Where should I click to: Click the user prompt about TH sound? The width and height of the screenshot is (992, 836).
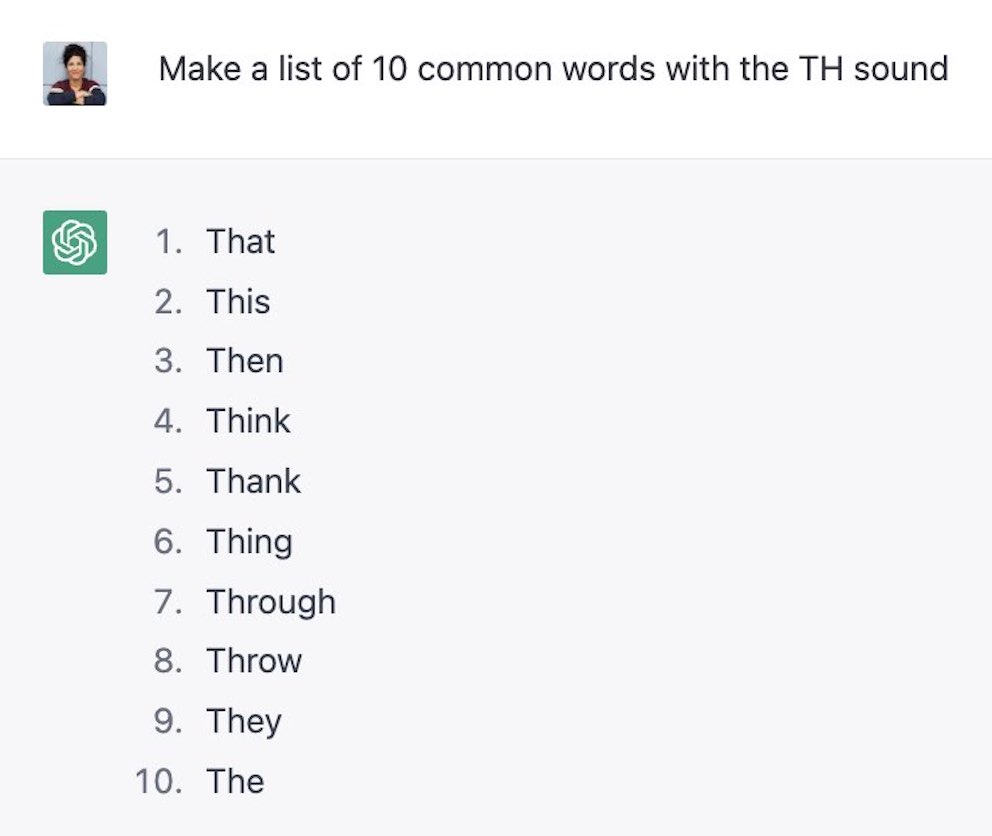[553, 69]
